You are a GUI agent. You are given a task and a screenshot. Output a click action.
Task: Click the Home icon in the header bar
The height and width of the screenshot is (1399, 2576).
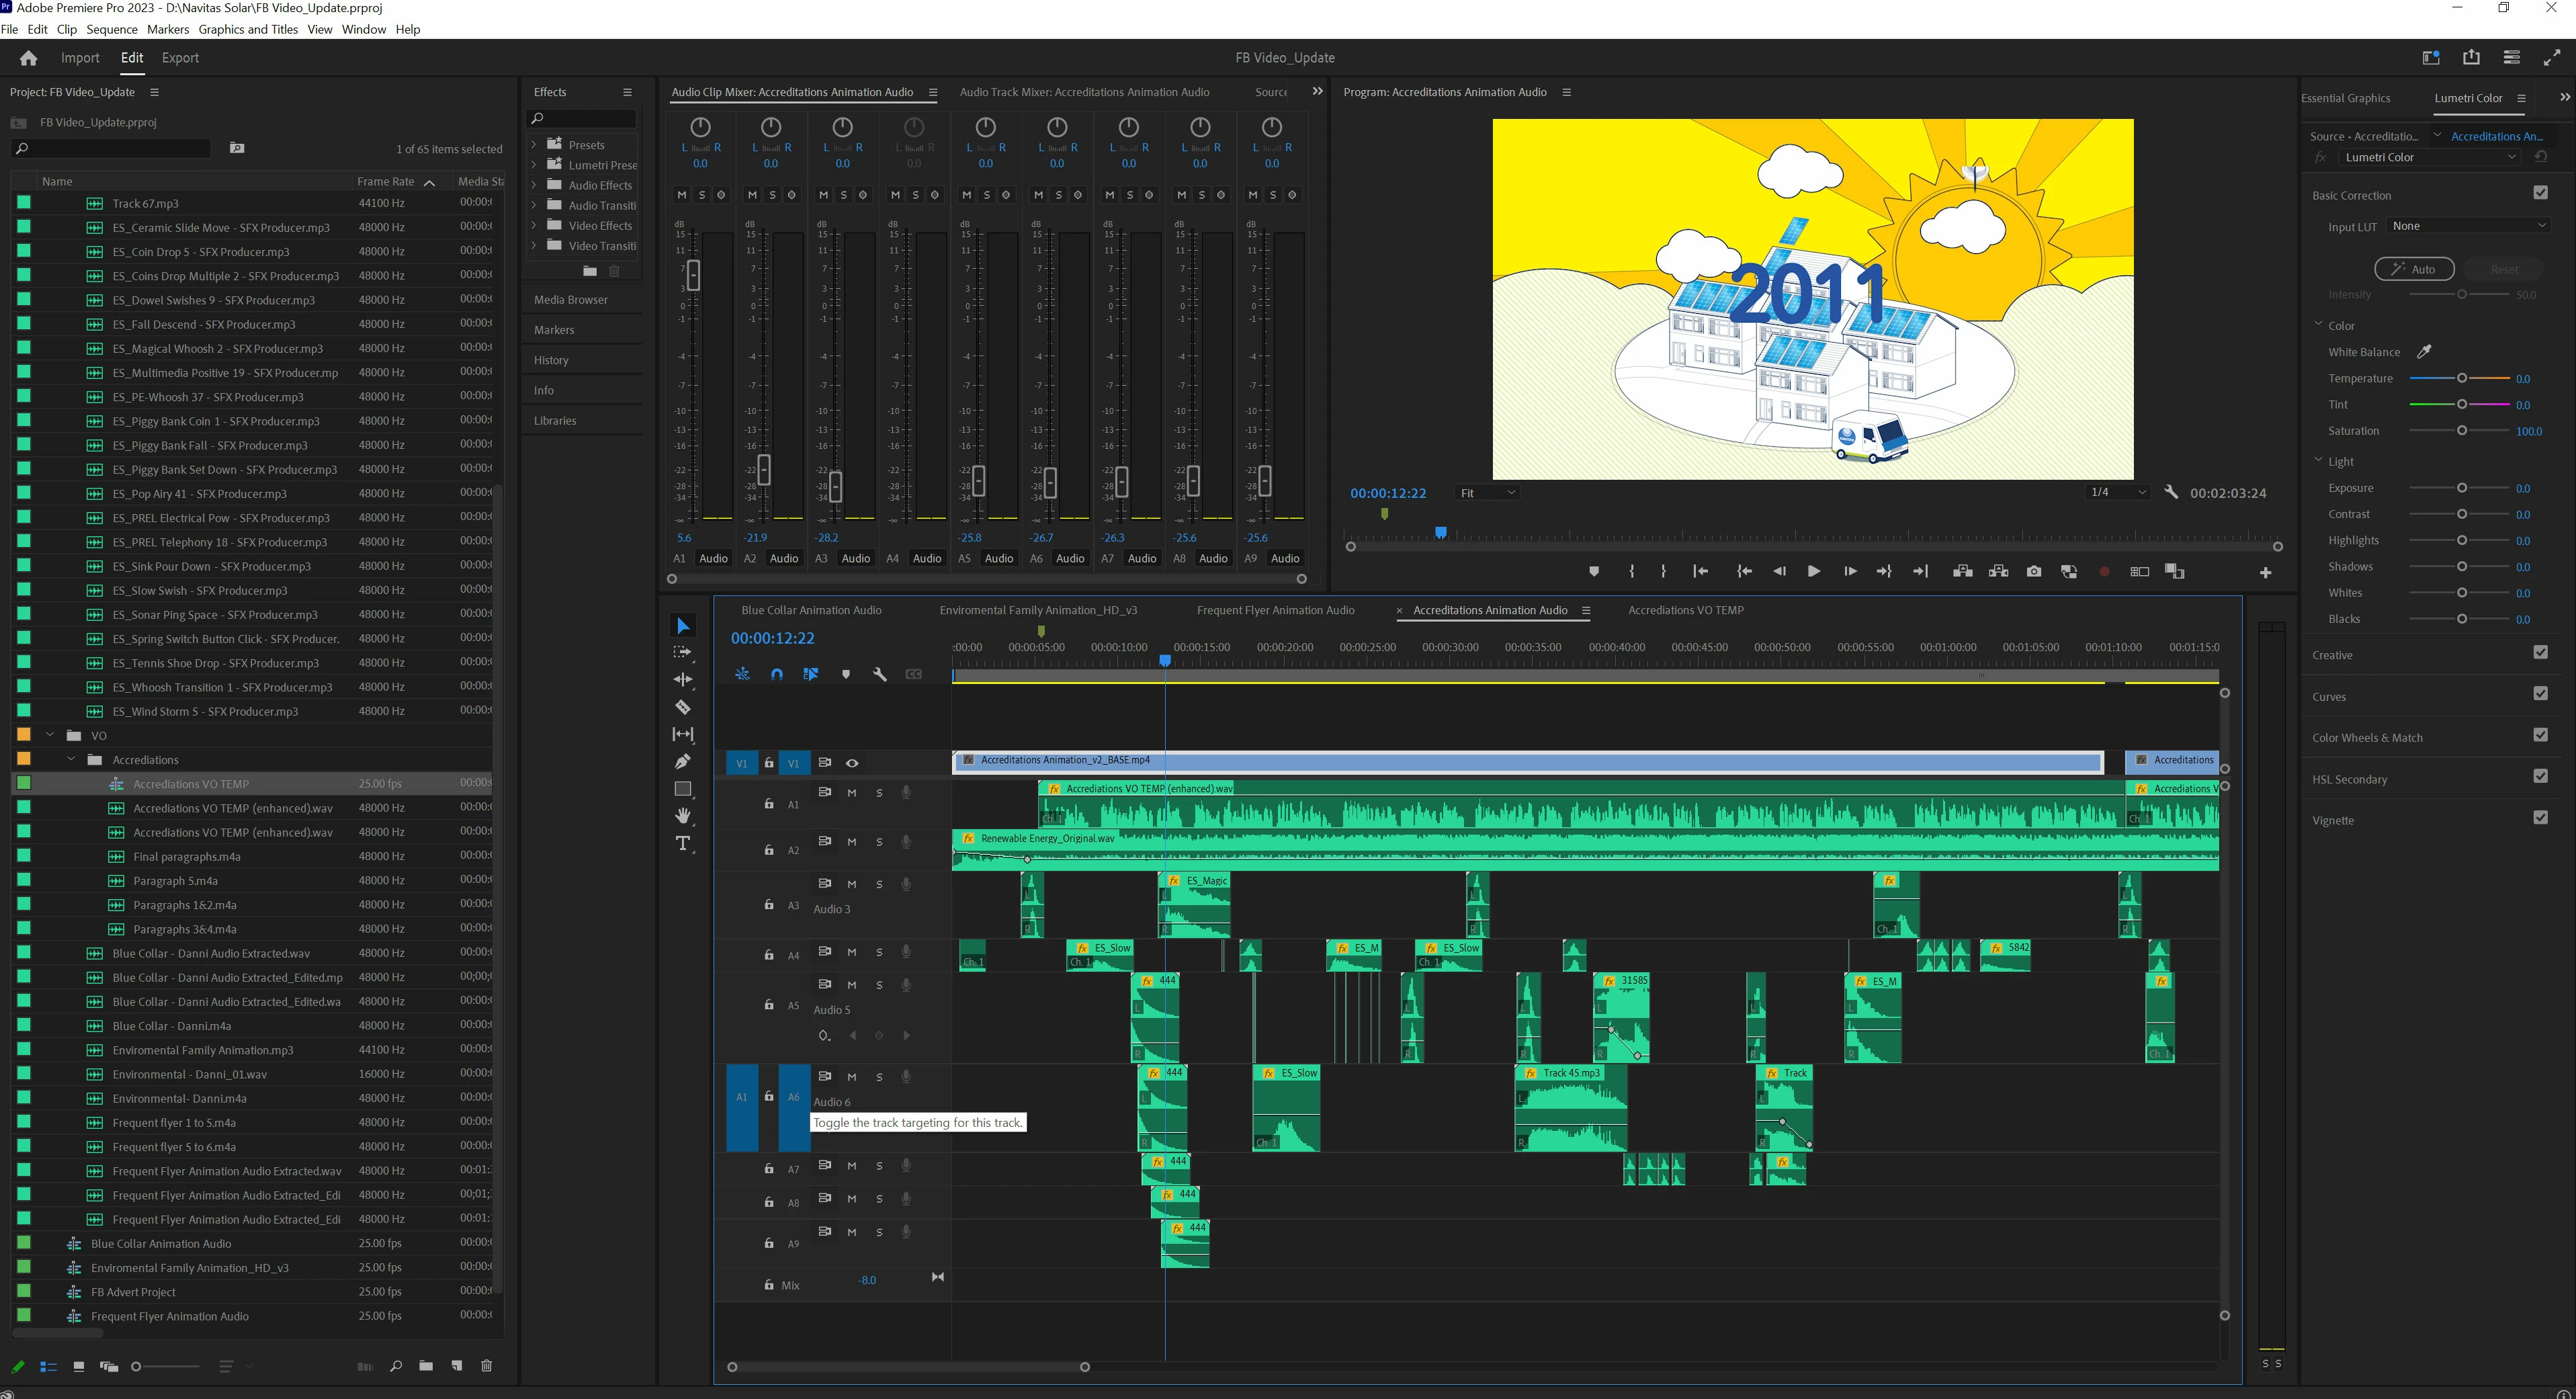pos(28,58)
